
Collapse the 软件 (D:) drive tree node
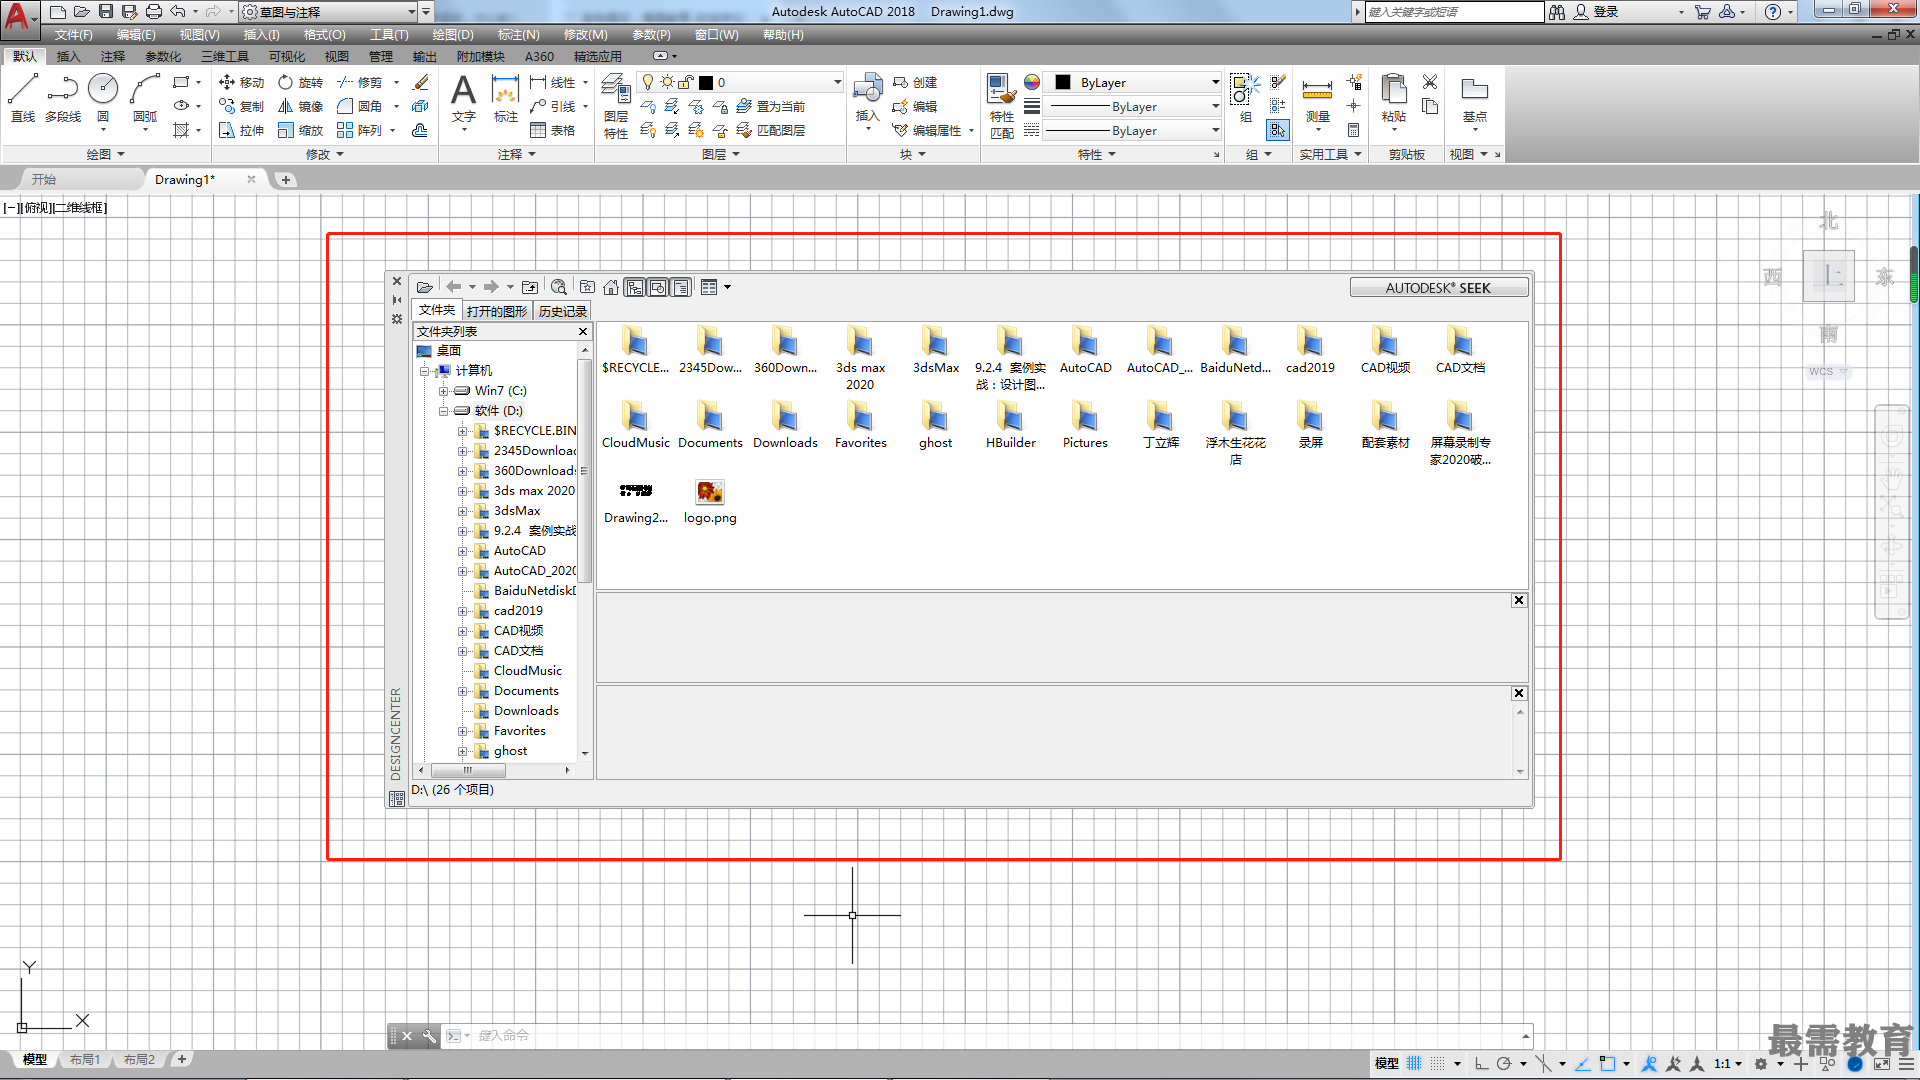[443, 411]
